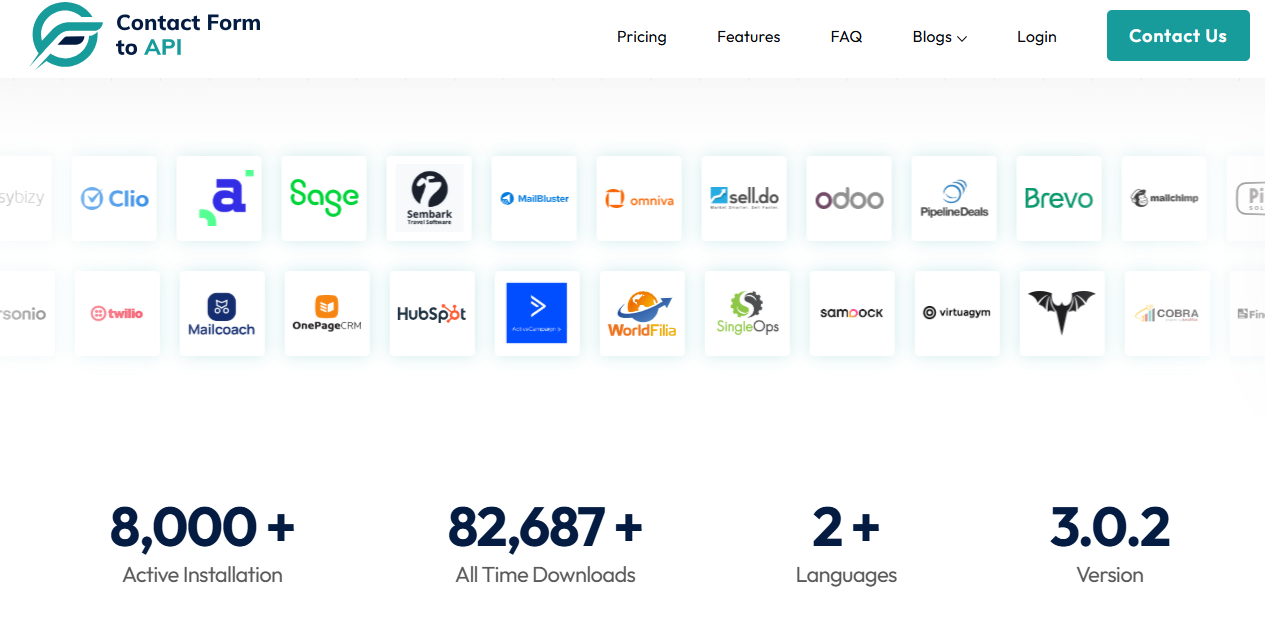Open the Sembark Travel Software logo
1265x639 pixels.
(x=429, y=198)
